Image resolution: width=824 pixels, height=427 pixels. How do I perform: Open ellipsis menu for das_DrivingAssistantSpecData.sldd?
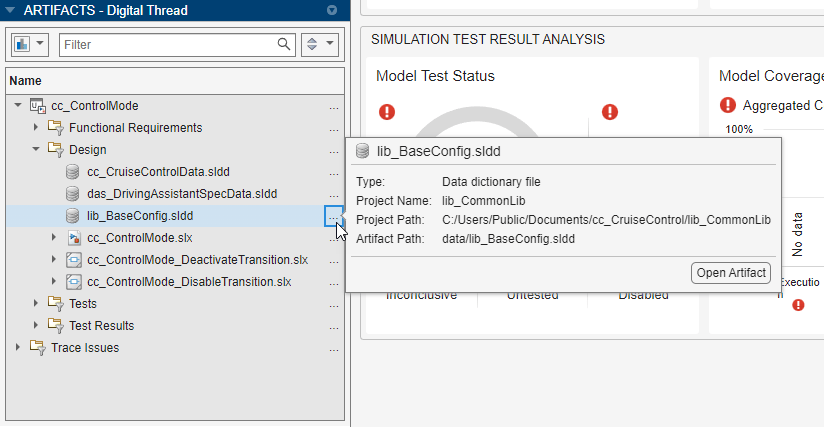click(x=334, y=195)
